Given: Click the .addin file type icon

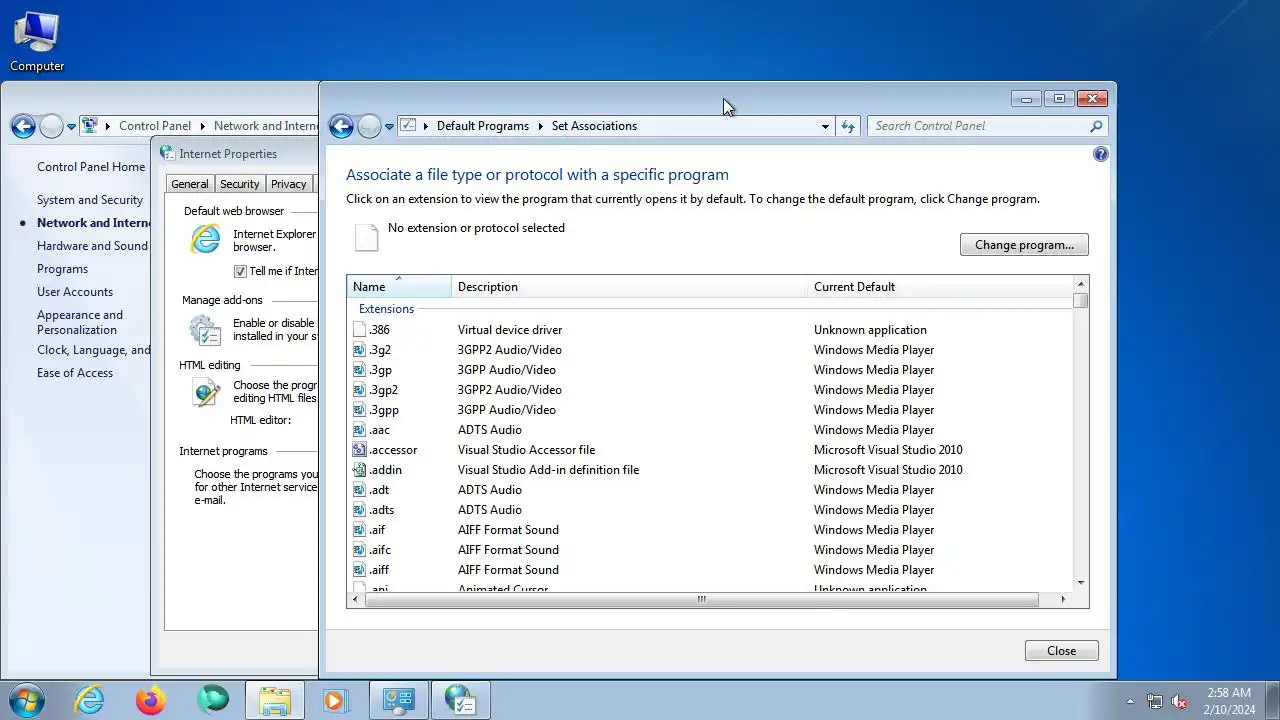Looking at the screenshot, I should pyautogui.click(x=359, y=470).
